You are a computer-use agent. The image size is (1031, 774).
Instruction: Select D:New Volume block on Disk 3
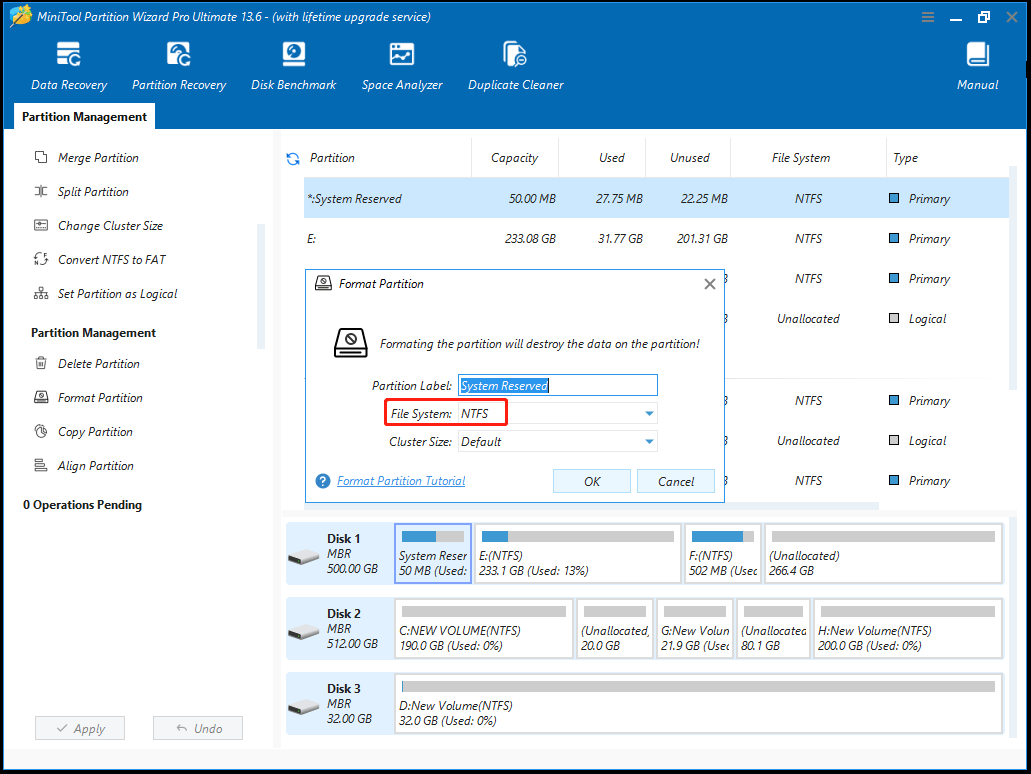pos(698,704)
